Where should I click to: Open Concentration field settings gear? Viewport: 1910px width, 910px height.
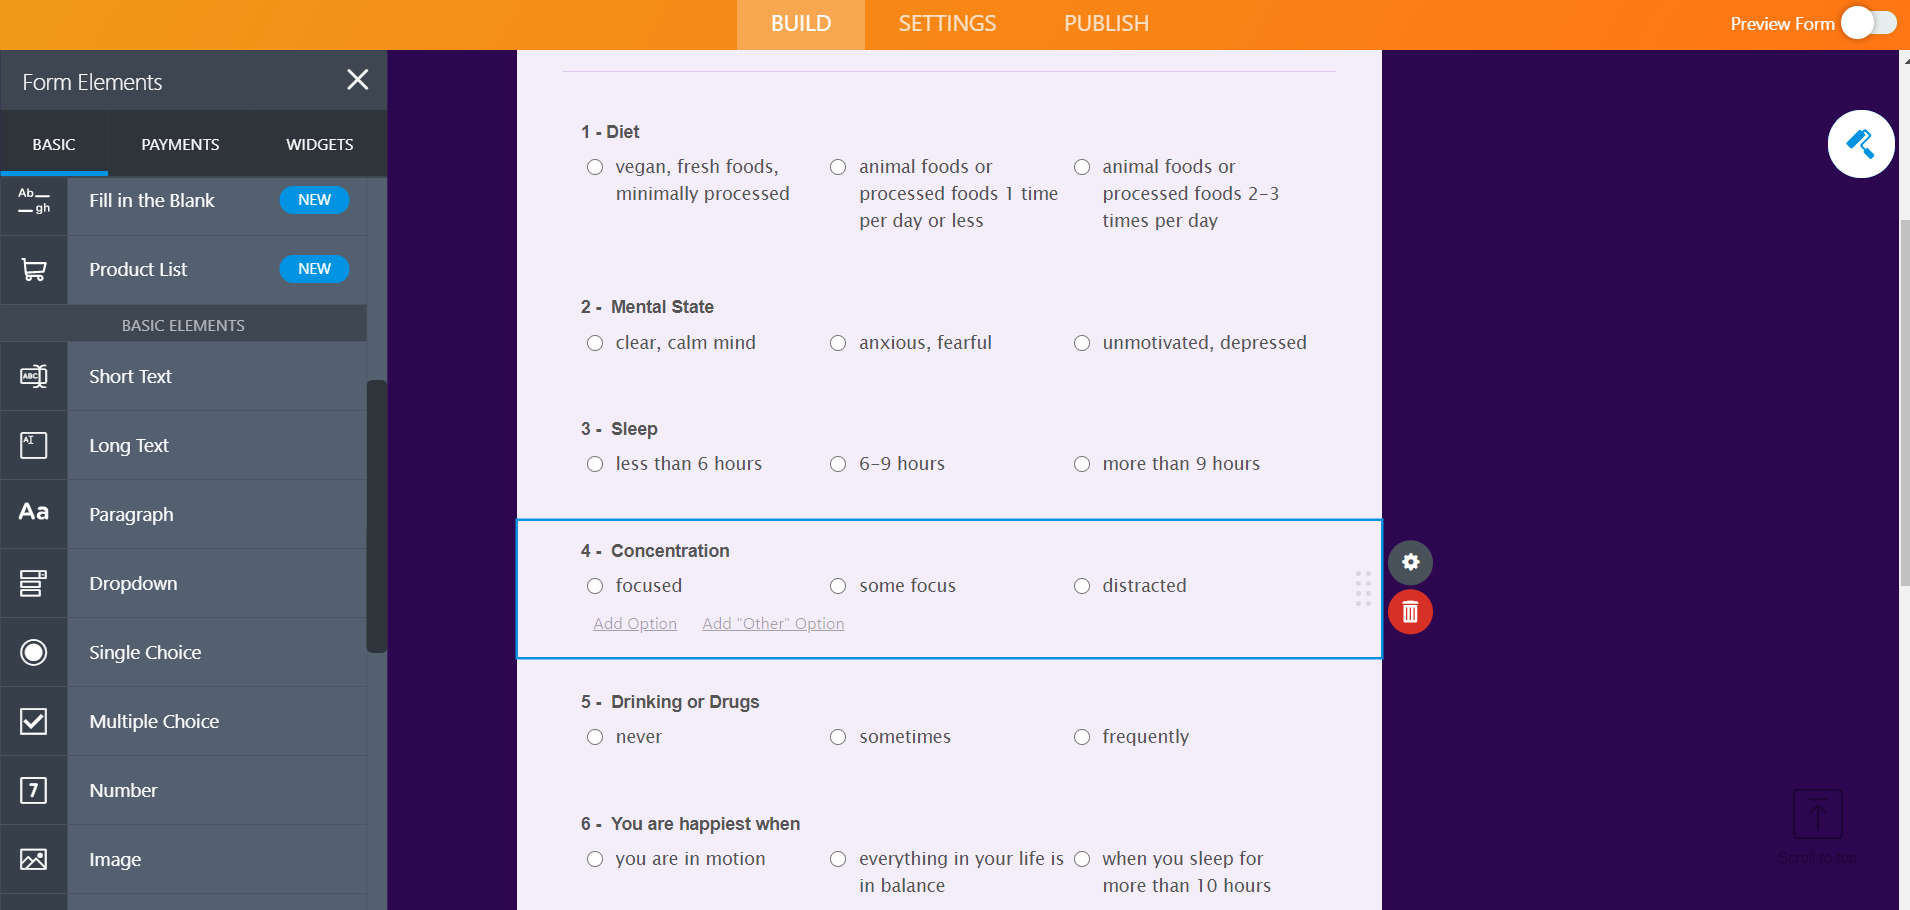coord(1410,562)
